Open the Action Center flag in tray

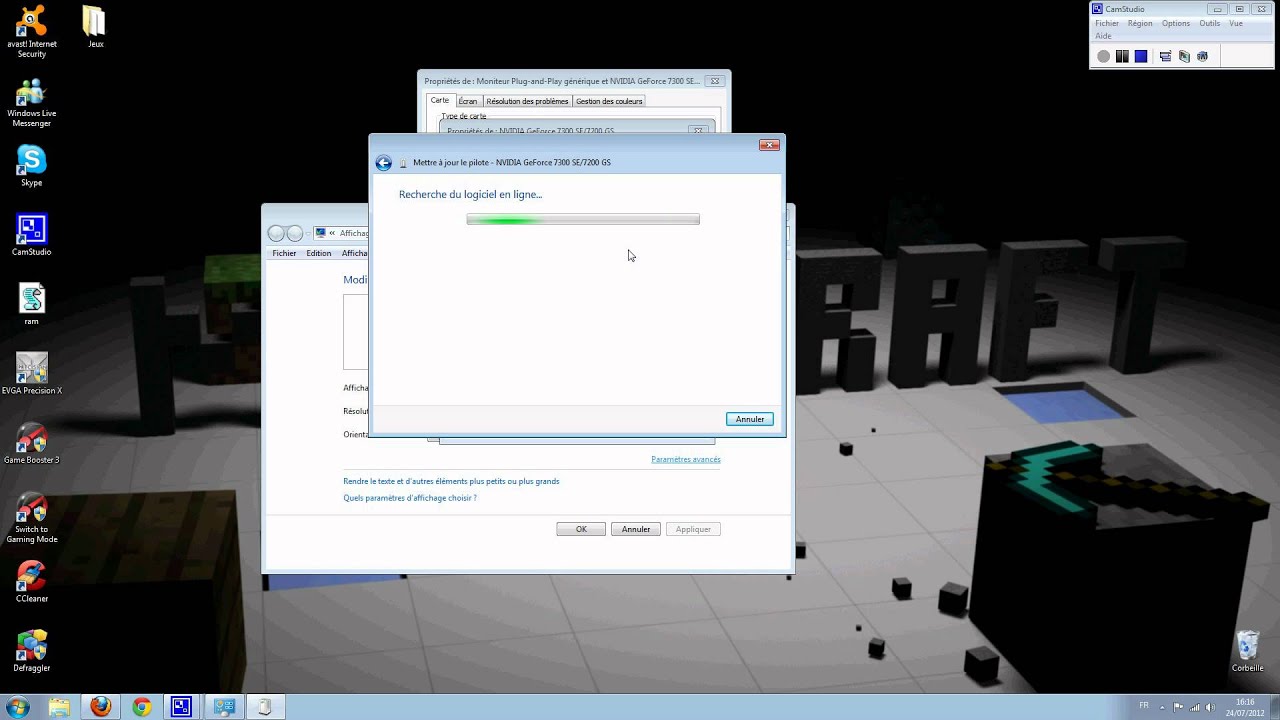click(1180, 707)
